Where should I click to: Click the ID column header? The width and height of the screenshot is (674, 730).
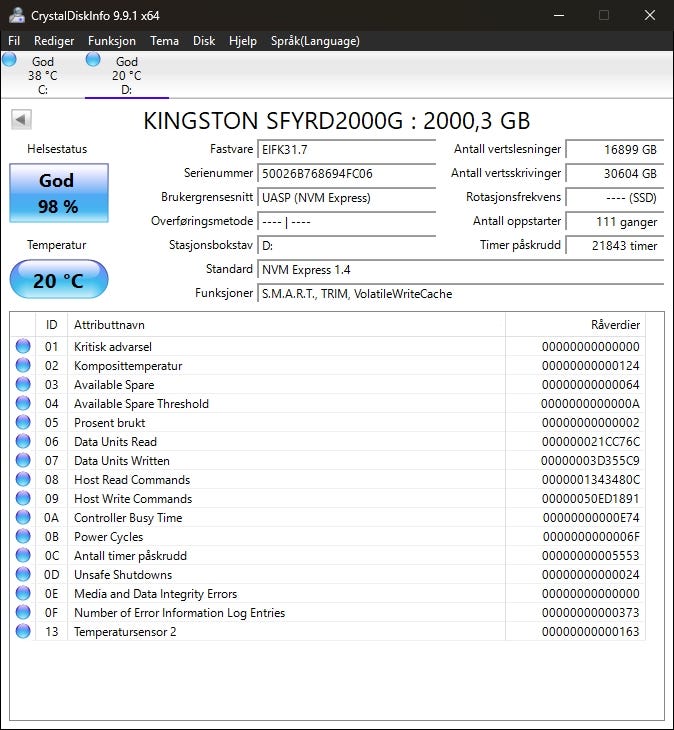coord(51,324)
